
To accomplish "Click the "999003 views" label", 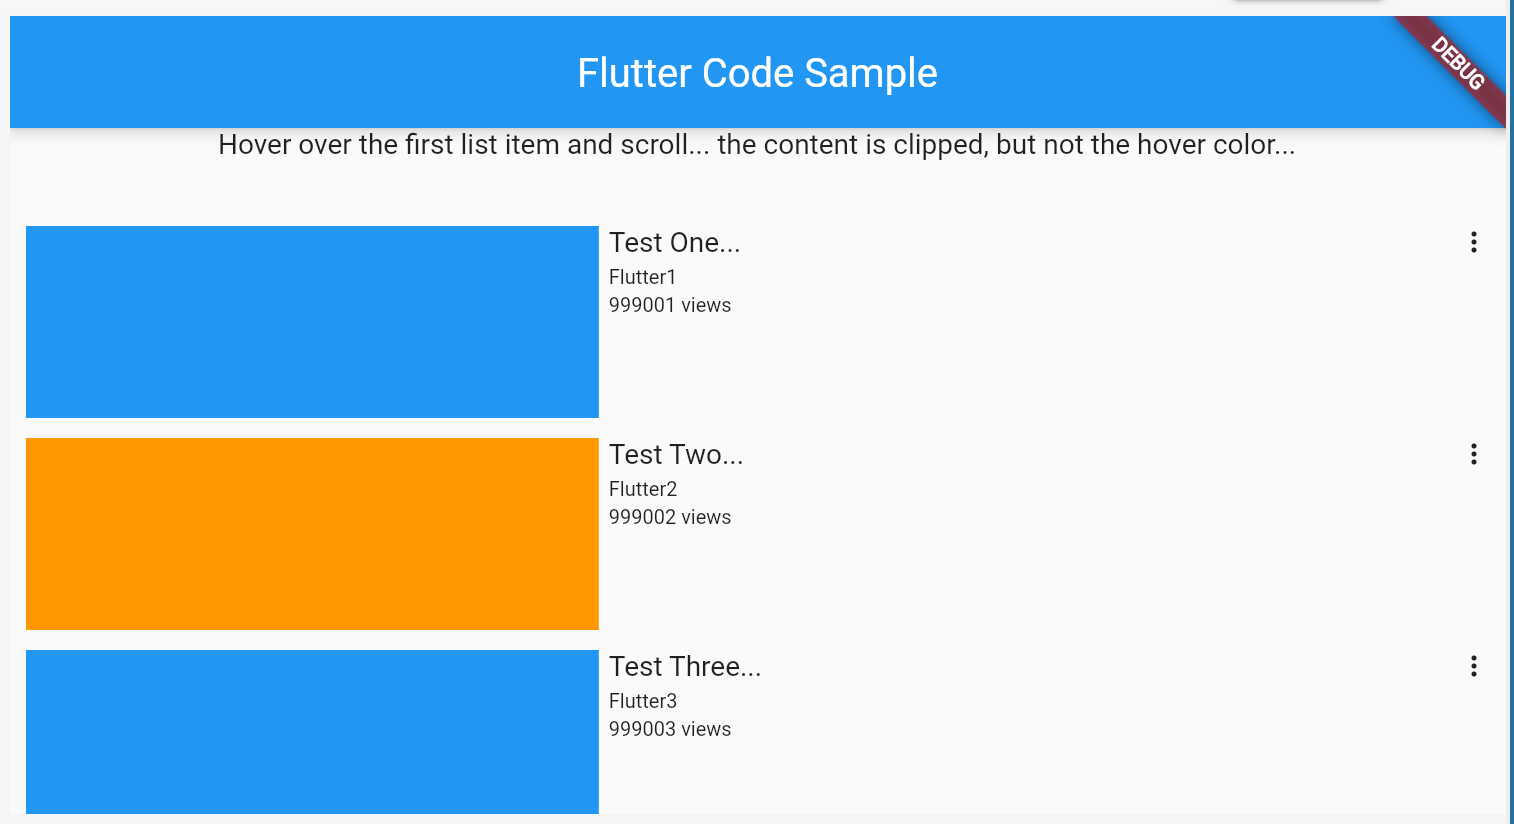I will click(x=669, y=729).
